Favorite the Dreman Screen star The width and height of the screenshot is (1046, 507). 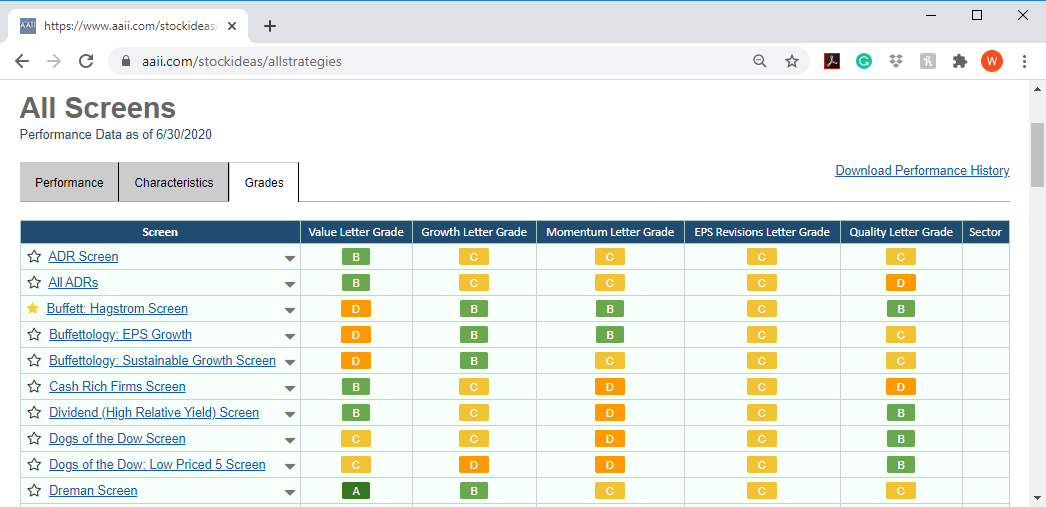coord(34,490)
